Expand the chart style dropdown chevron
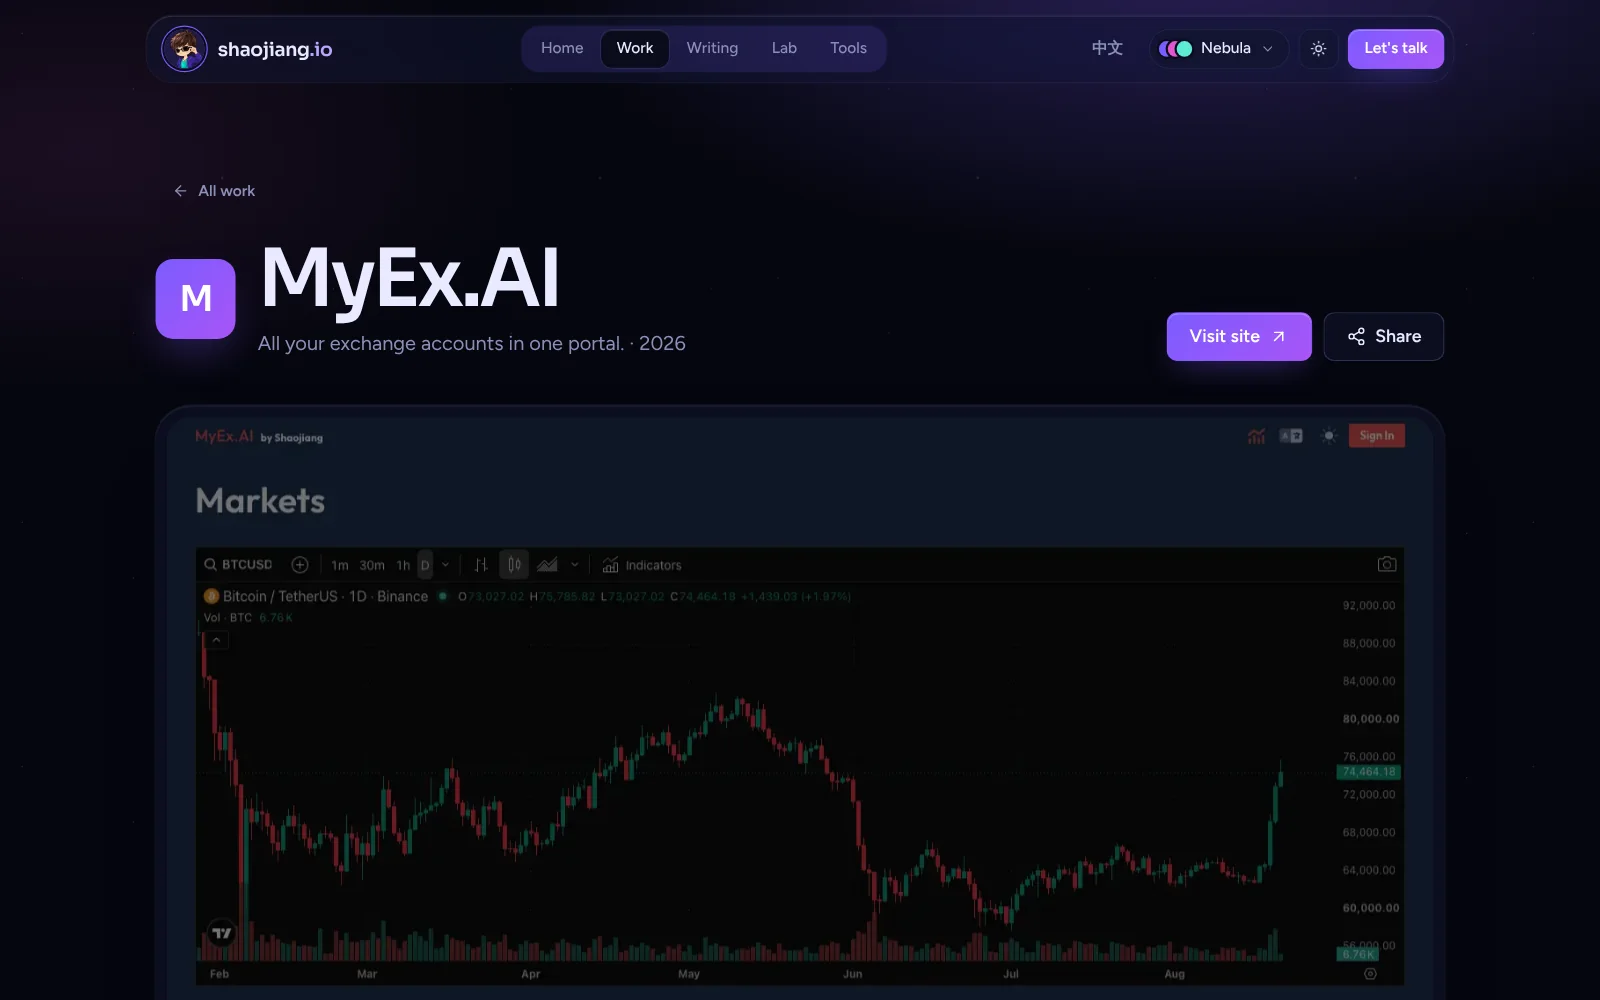1600x1000 pixels. pyautogui.click(x=575, y=565)
